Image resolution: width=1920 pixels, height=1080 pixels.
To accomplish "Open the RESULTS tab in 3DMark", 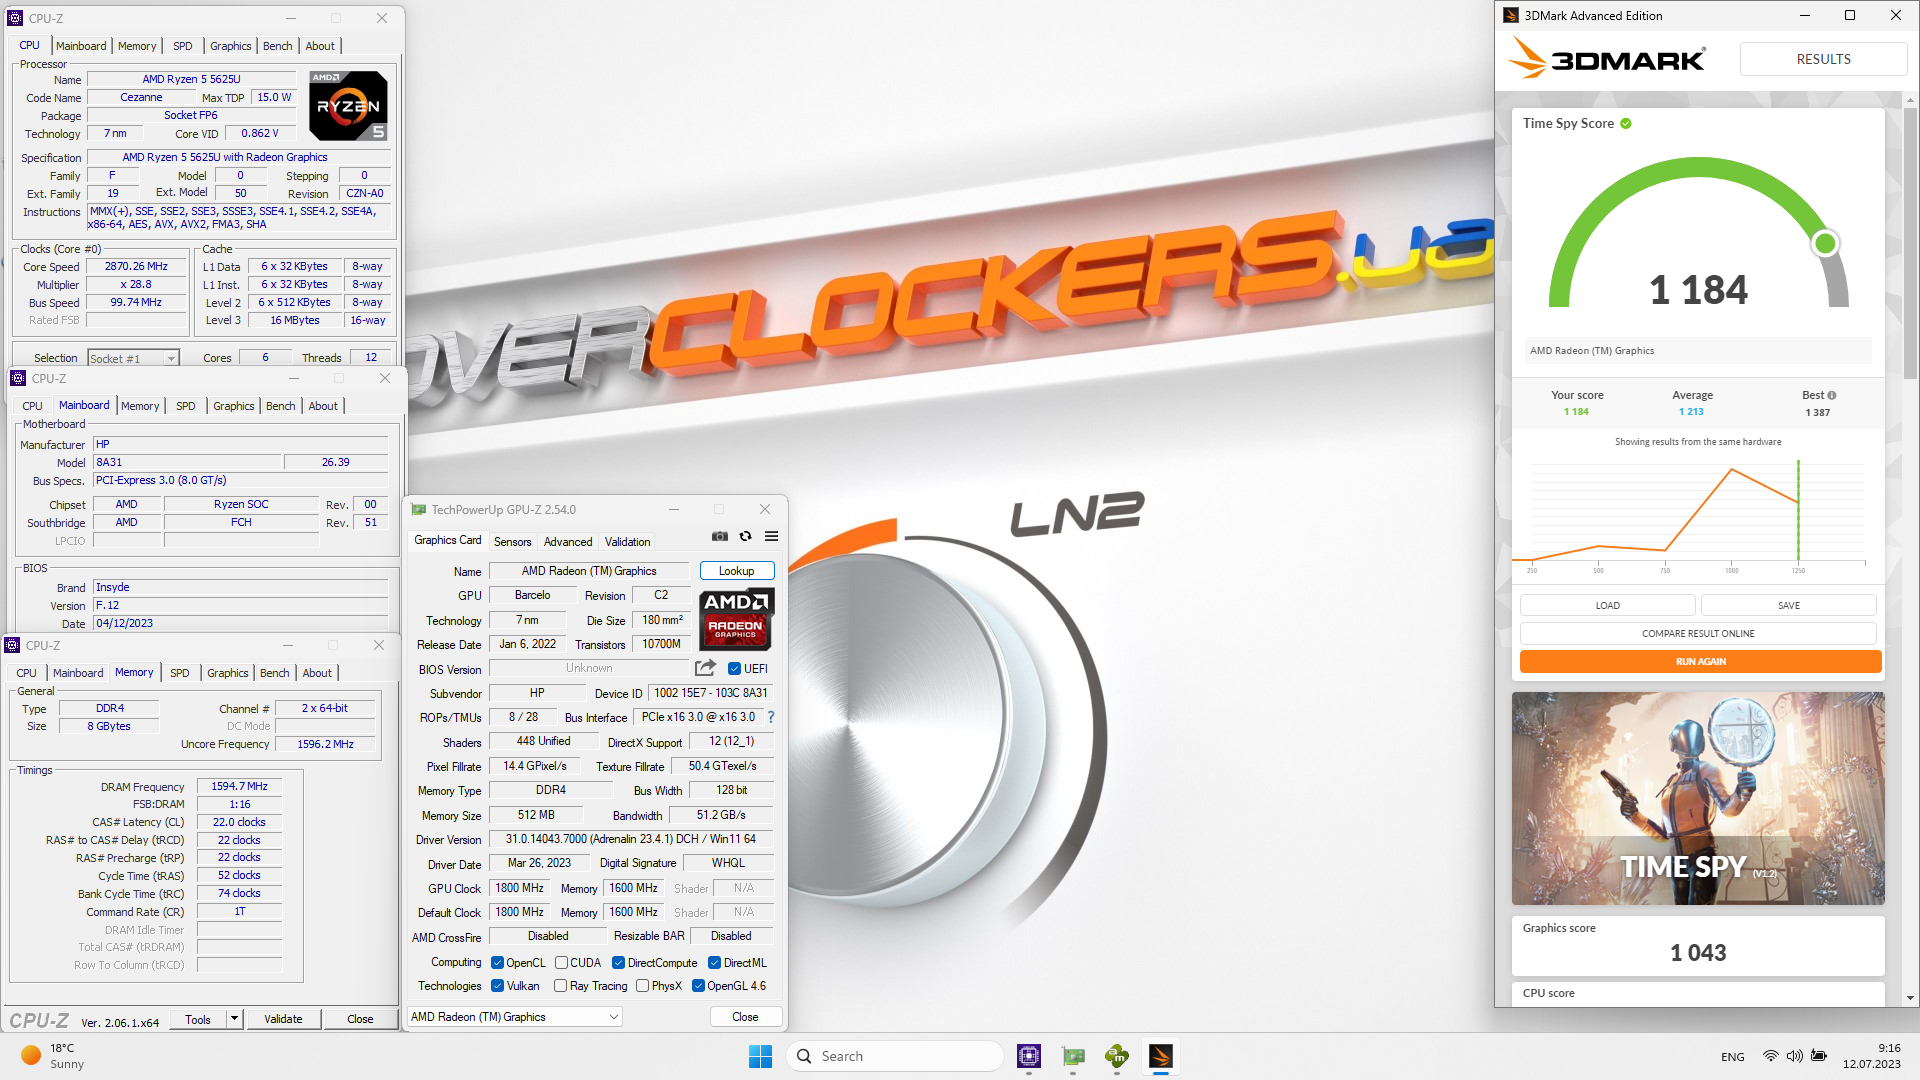I will tap(1823, 59).
